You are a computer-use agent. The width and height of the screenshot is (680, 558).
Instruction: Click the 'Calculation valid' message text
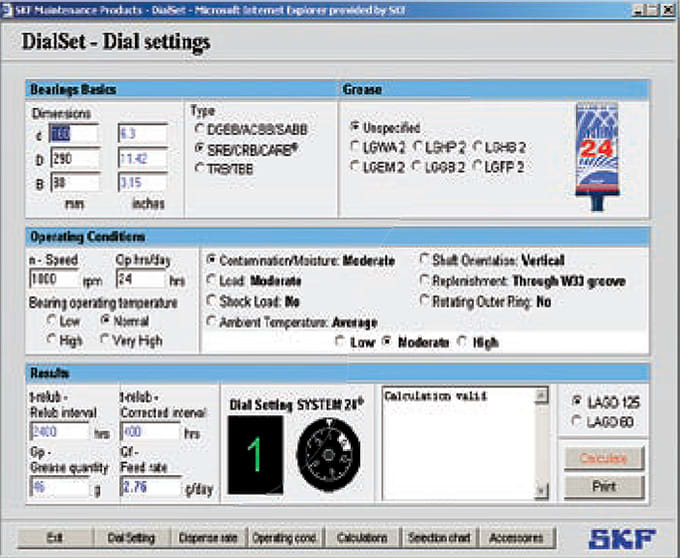point(435,396)
